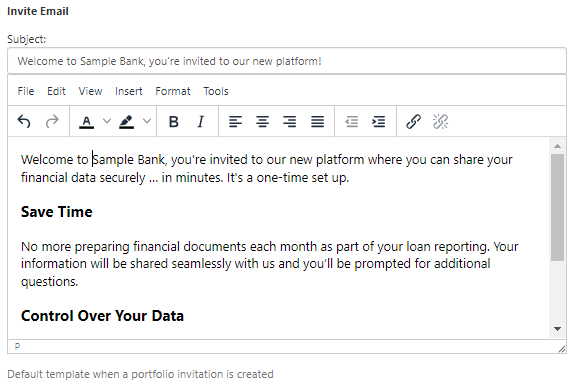578x386 pixels.
Task: Open the Format menu
Action: point(173,91)
